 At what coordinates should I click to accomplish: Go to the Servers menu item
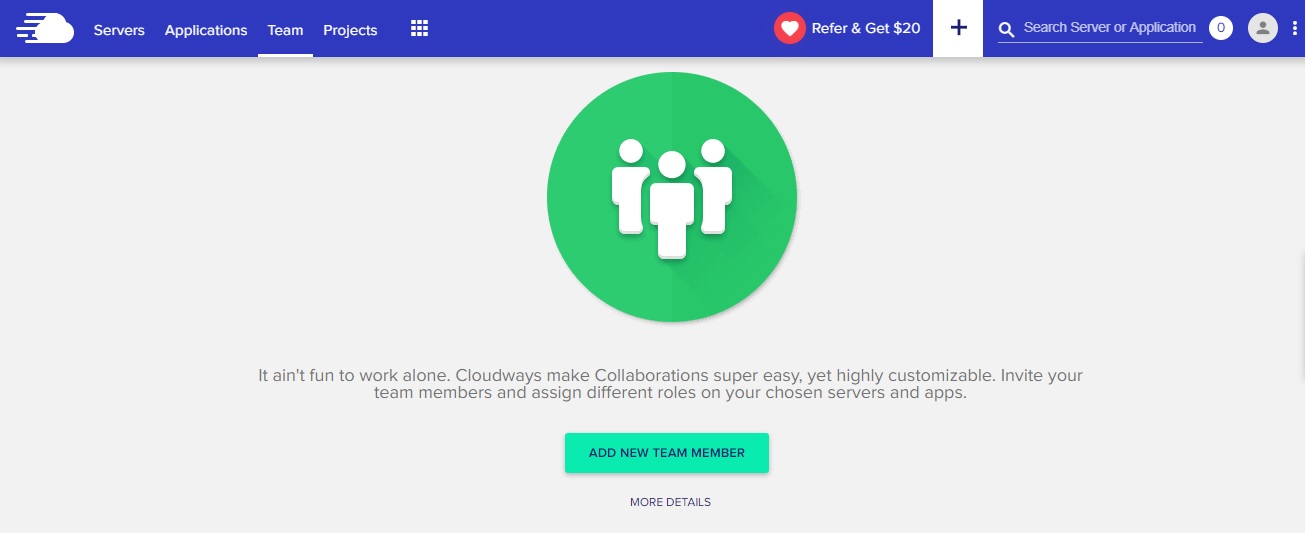[119, 30]
